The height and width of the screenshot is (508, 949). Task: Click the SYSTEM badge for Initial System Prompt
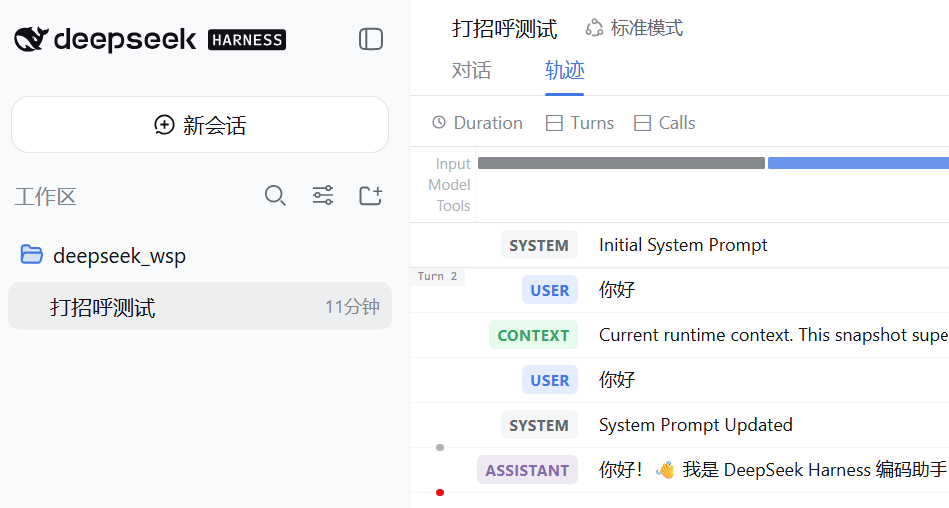(539, 245)
